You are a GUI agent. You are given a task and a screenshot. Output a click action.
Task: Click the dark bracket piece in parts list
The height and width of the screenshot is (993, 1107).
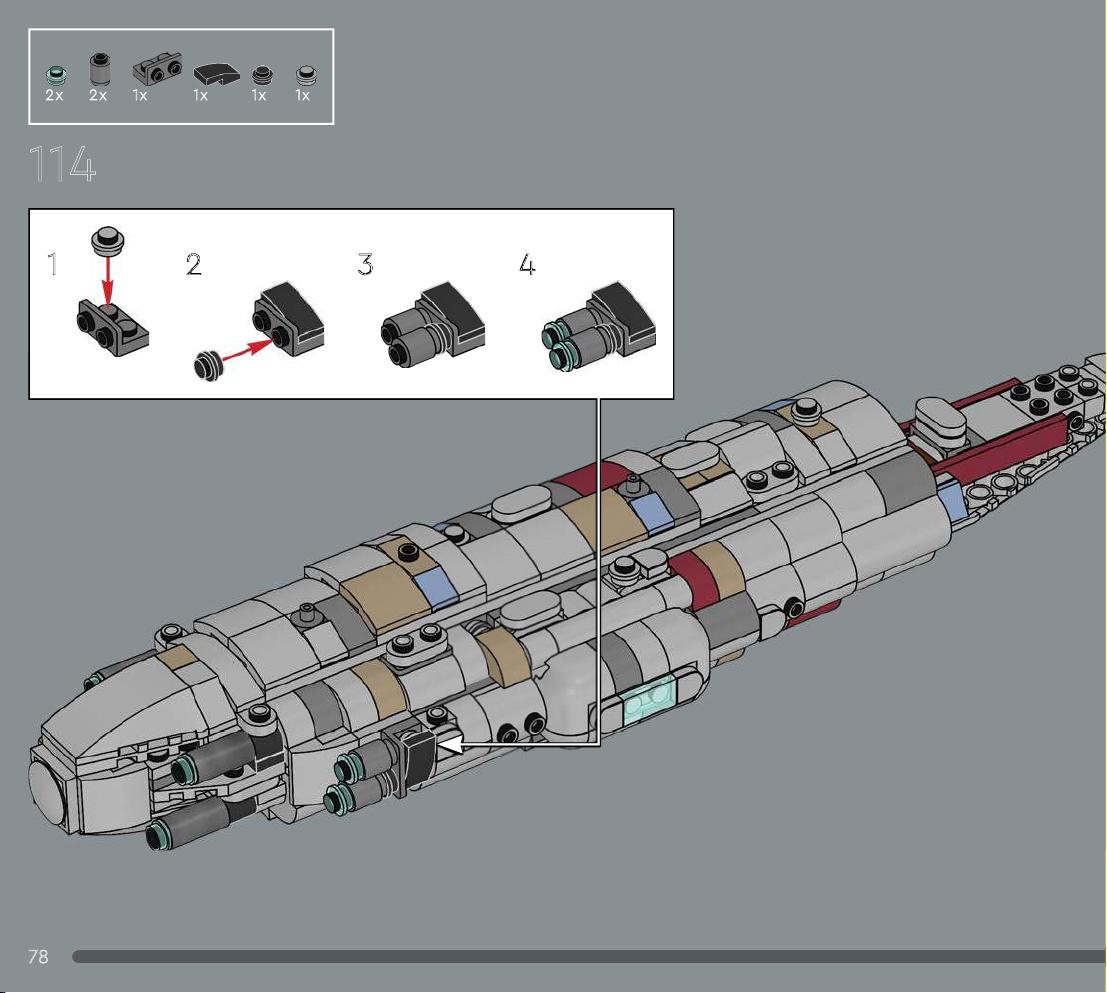click(157, 69)
